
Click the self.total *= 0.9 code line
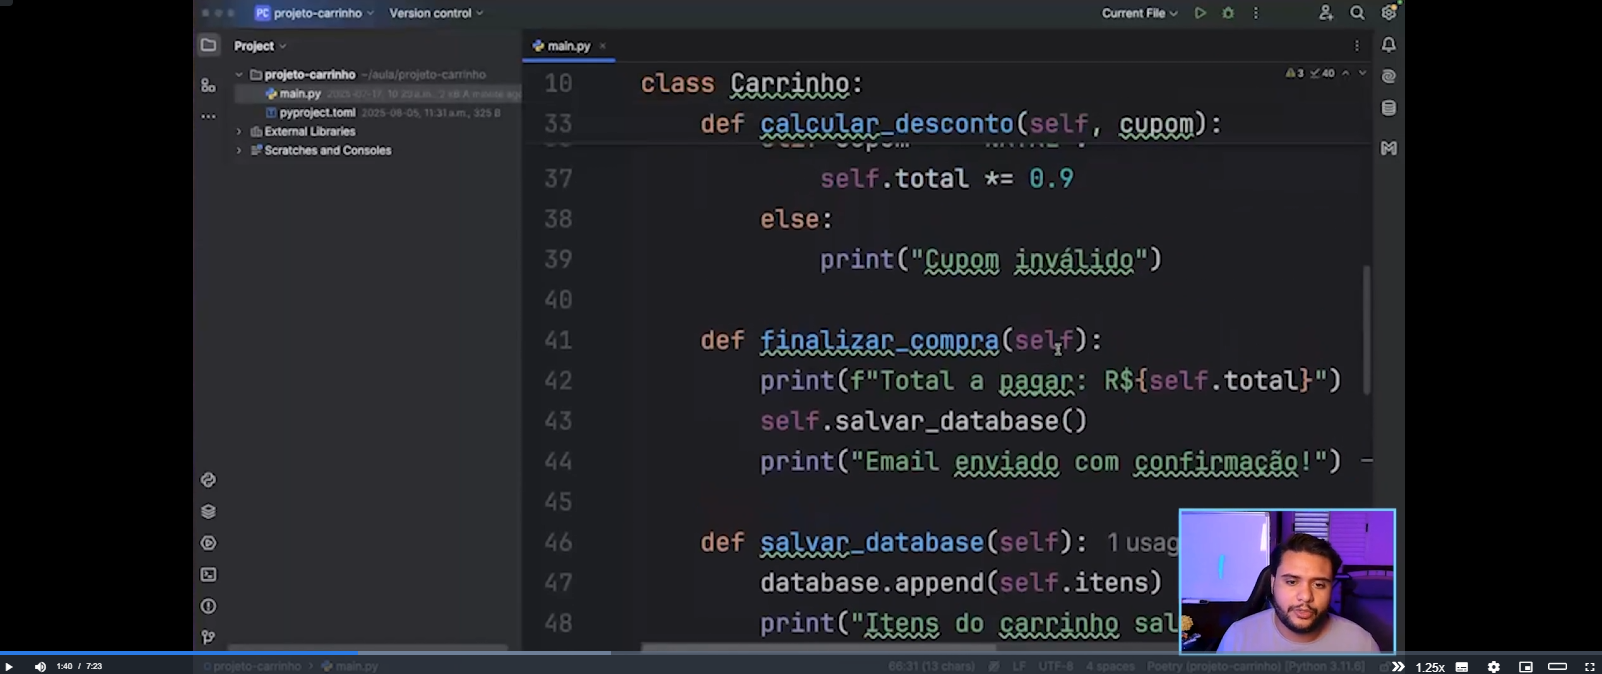[947, 179]
